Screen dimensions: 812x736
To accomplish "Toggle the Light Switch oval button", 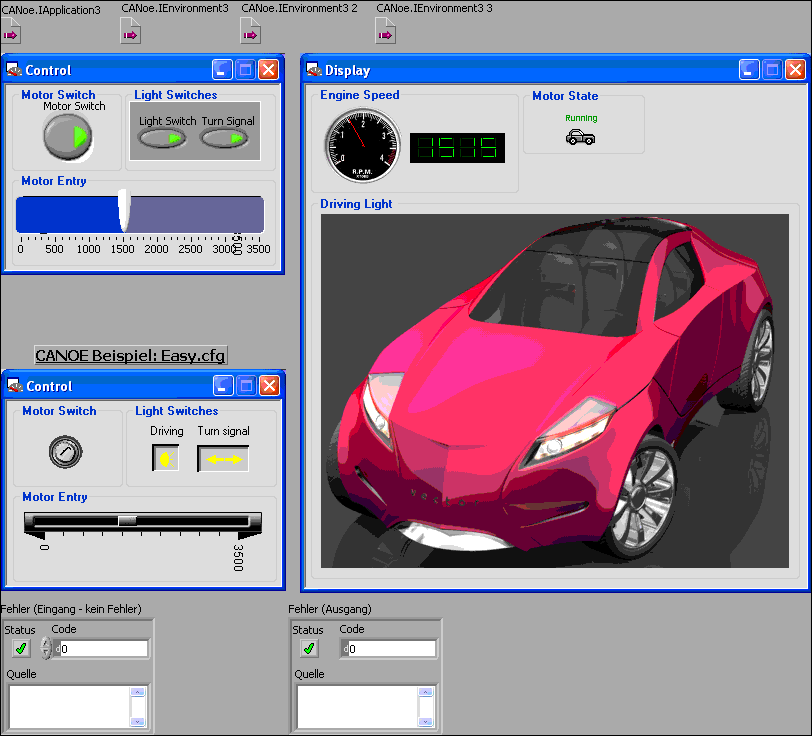I will point(162,139).
